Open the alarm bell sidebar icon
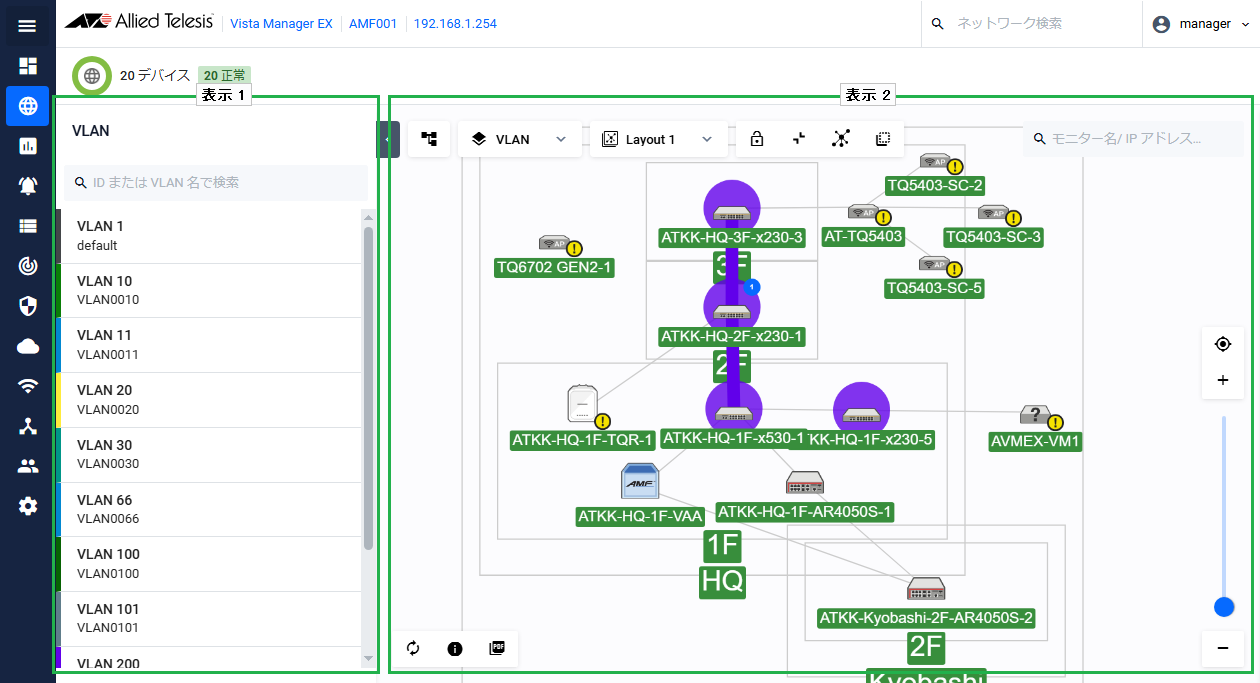The image size is (1260, 683). (x=27, y=186)
